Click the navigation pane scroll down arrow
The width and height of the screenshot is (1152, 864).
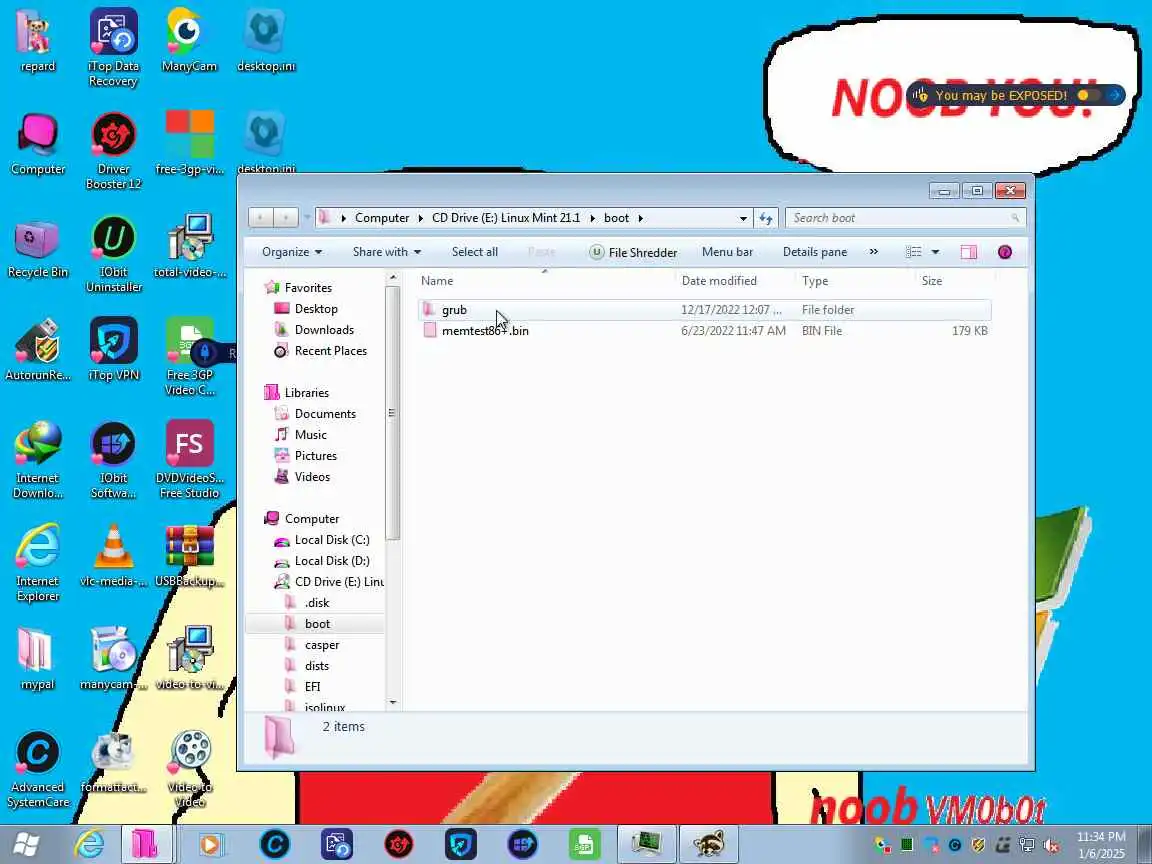(393, 702)
